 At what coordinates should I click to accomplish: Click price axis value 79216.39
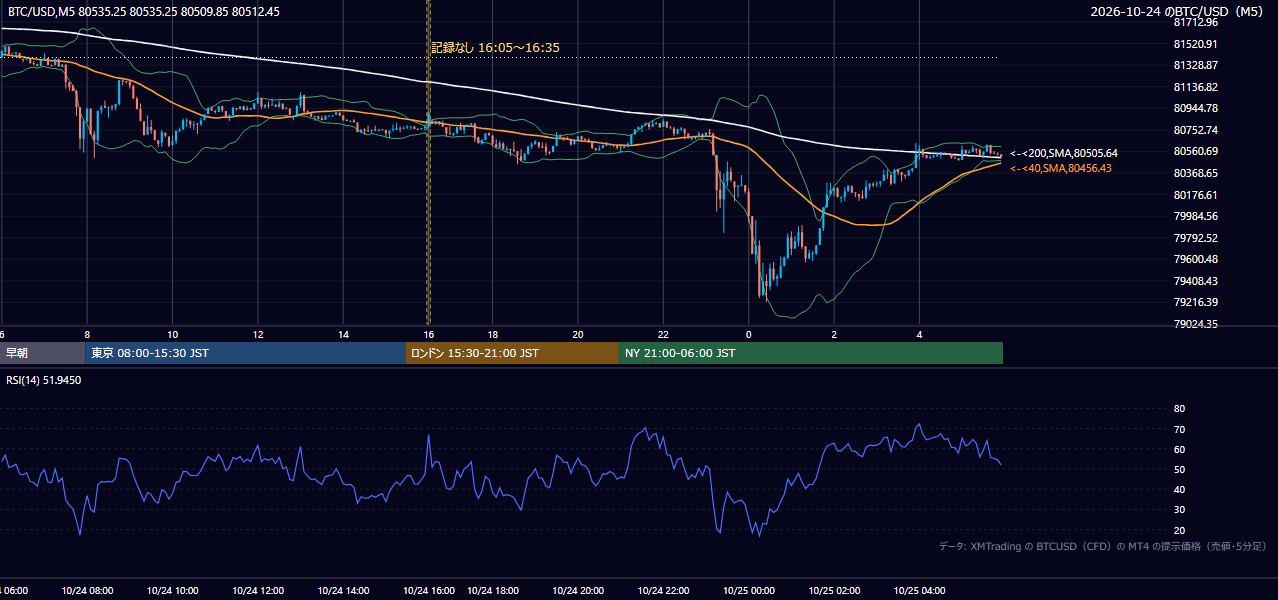click(1195, 302)
